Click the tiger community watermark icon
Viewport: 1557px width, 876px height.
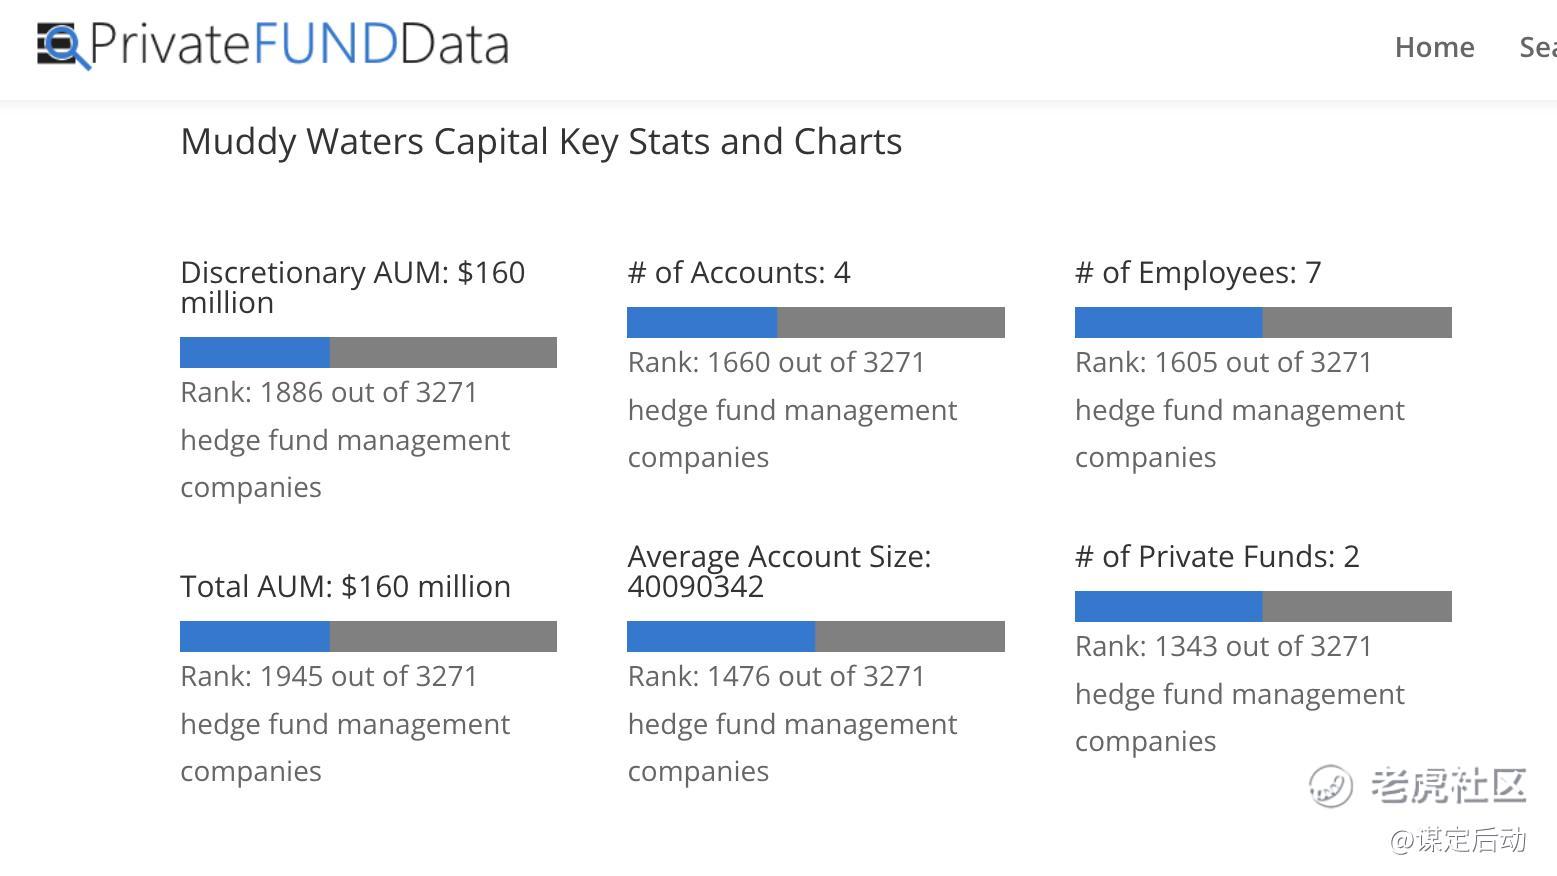pyautogui.click(x=1331, y=786)
